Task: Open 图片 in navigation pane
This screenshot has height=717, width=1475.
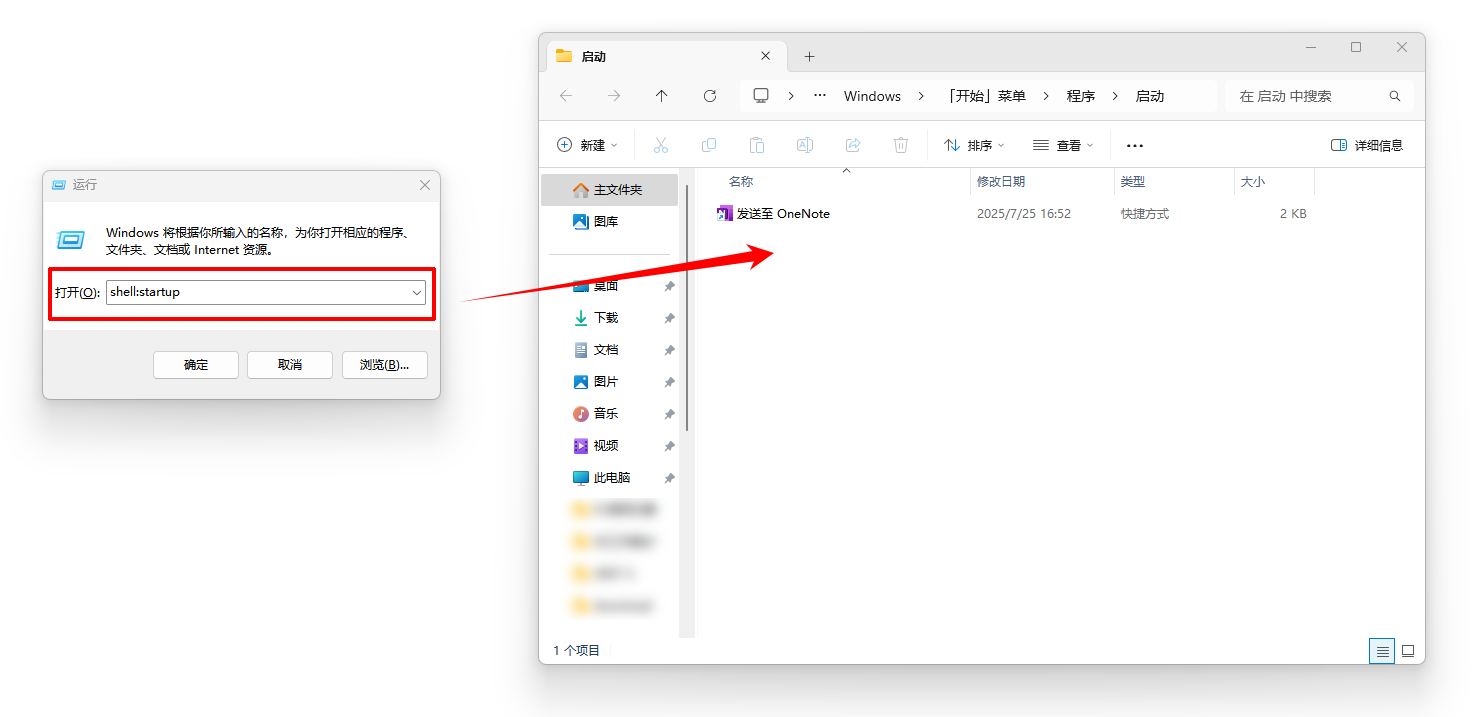Action: click(610, 382)
